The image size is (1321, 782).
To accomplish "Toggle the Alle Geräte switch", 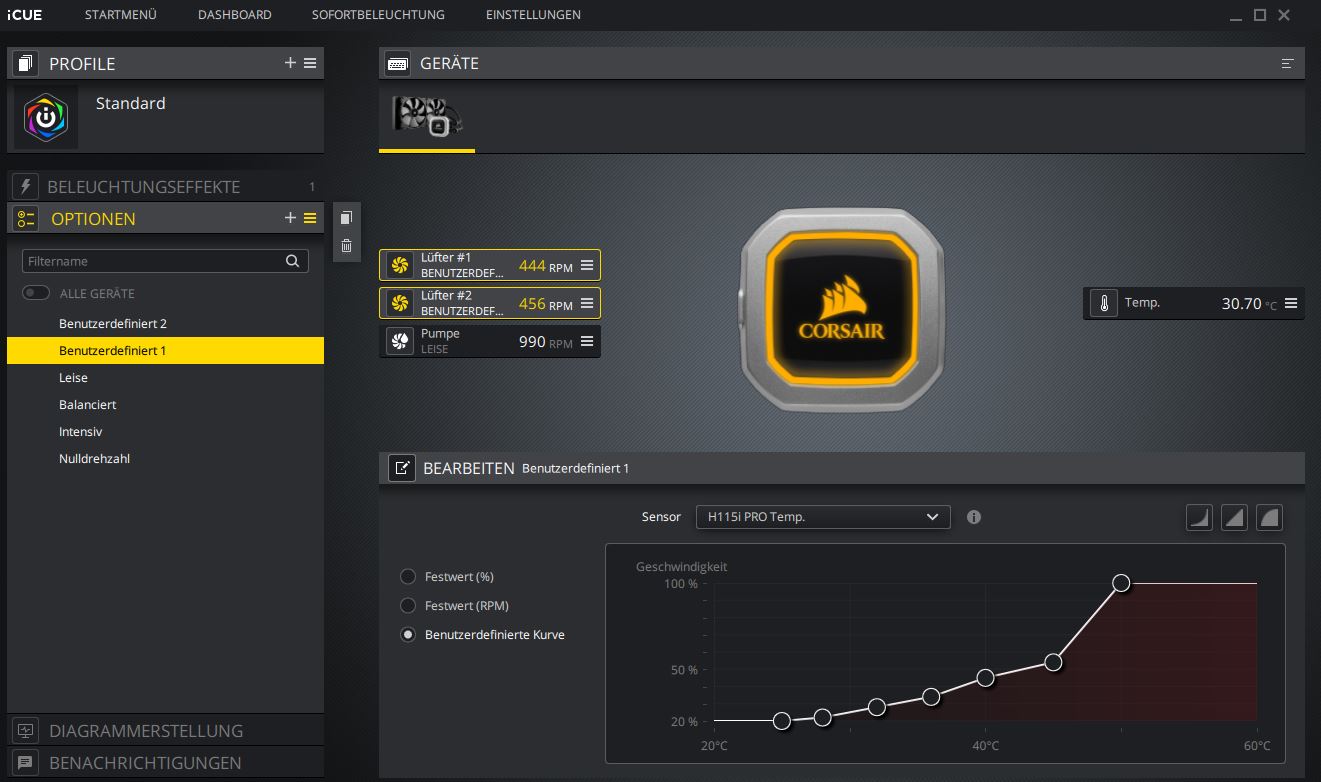I will [x=37, y=293].
